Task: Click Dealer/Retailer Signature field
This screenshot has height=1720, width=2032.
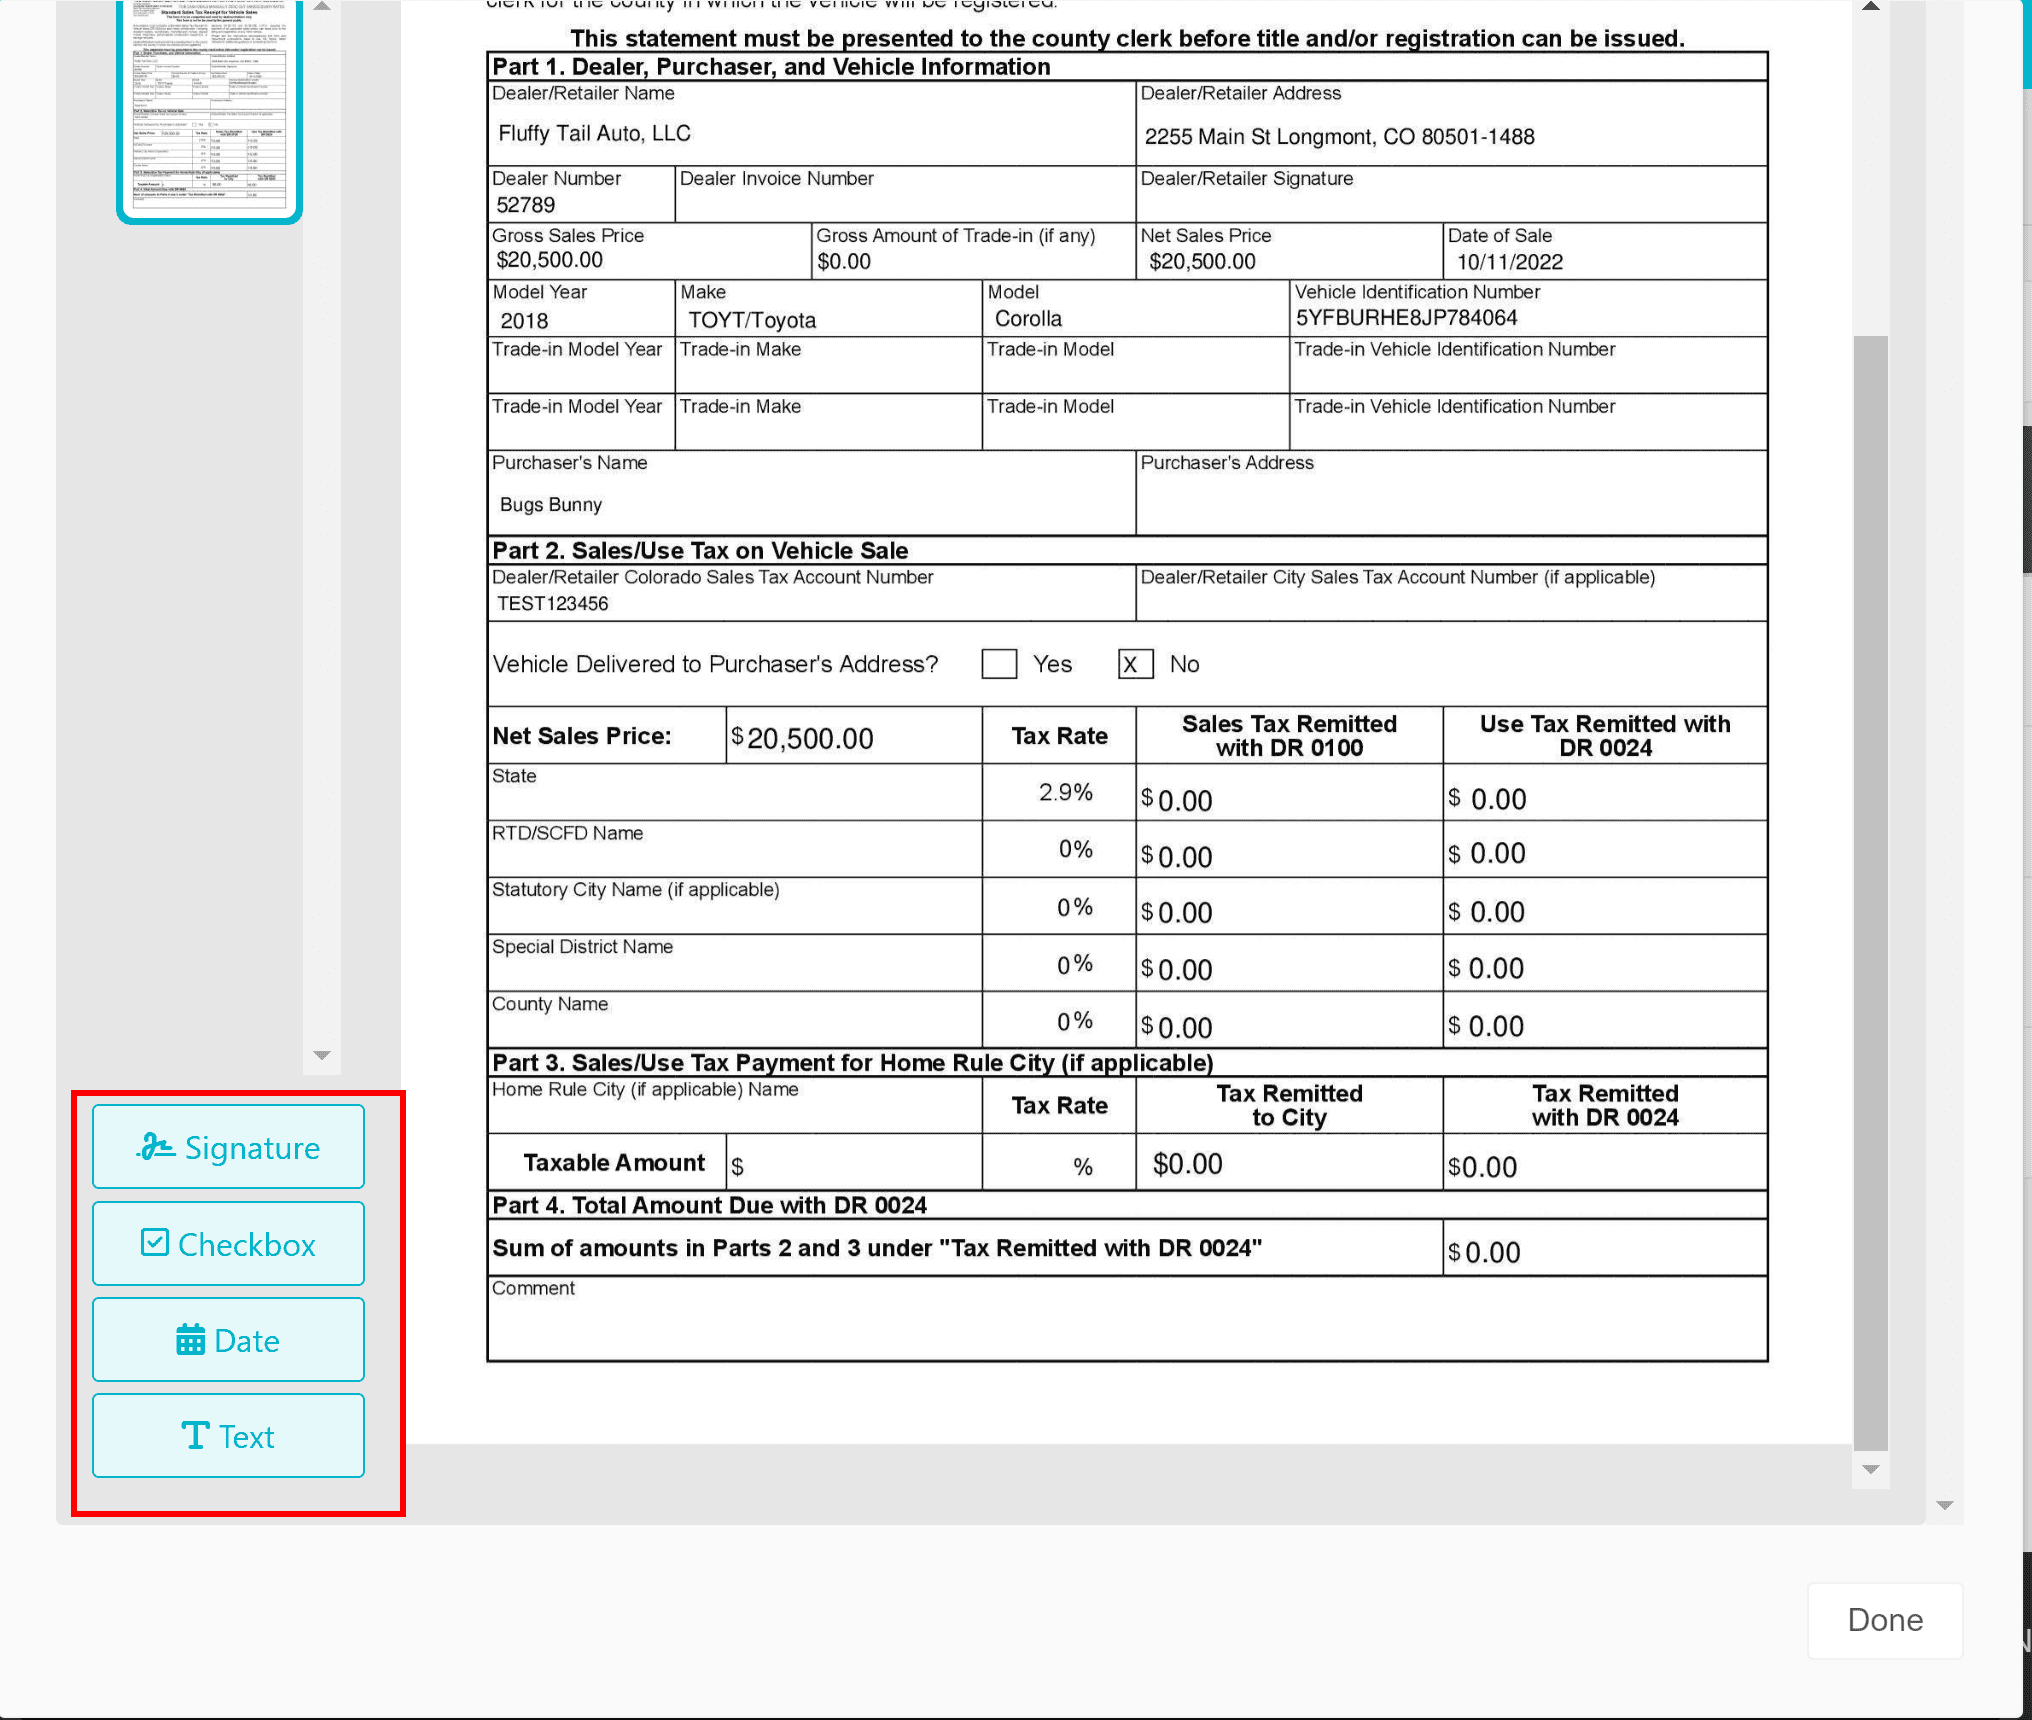Action: 1450,204
